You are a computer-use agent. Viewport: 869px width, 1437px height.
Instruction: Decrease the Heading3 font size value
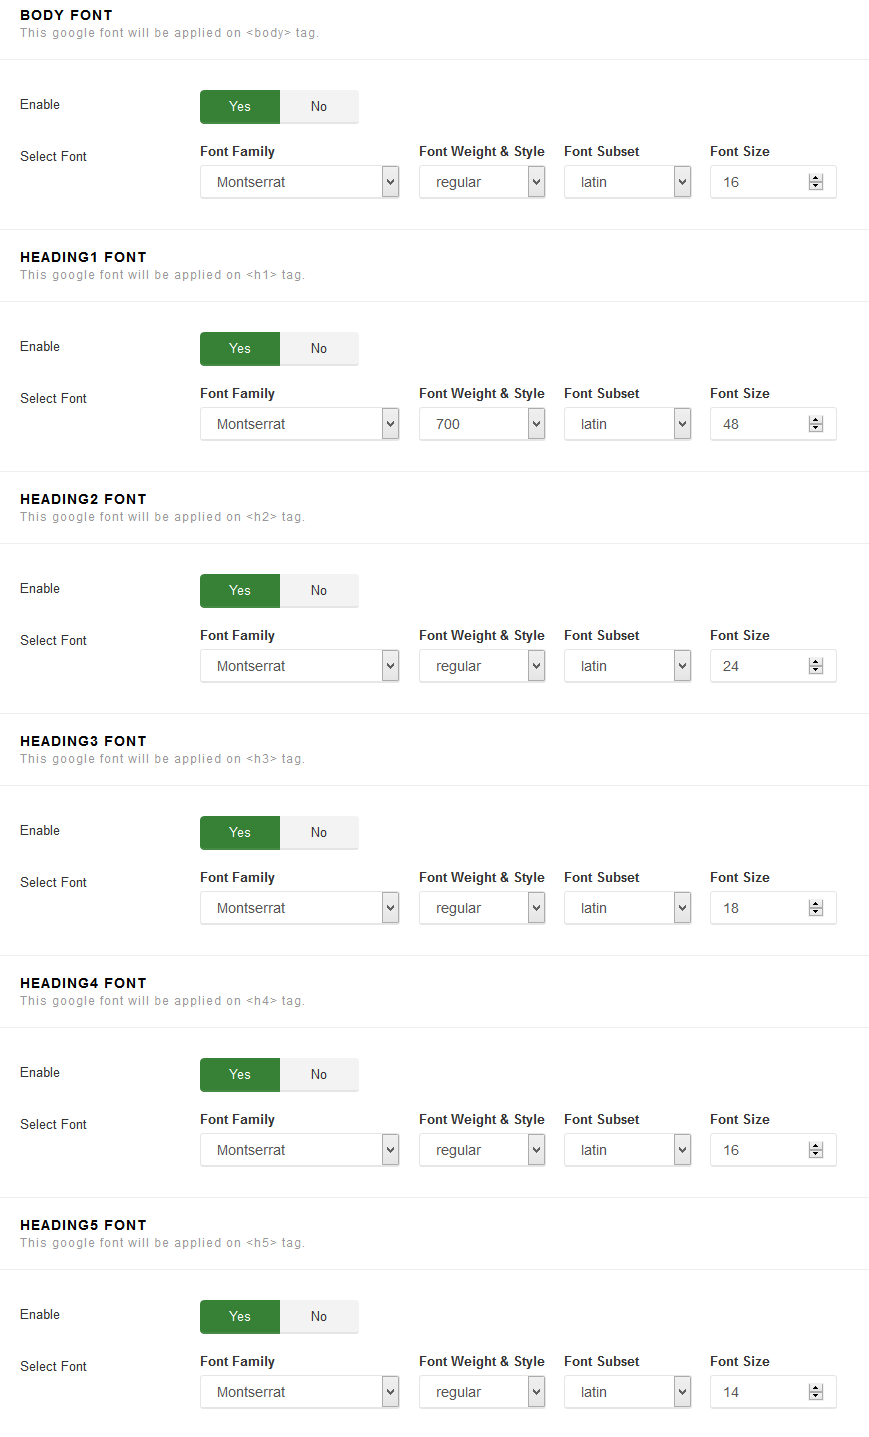click(x=816, y=912)
